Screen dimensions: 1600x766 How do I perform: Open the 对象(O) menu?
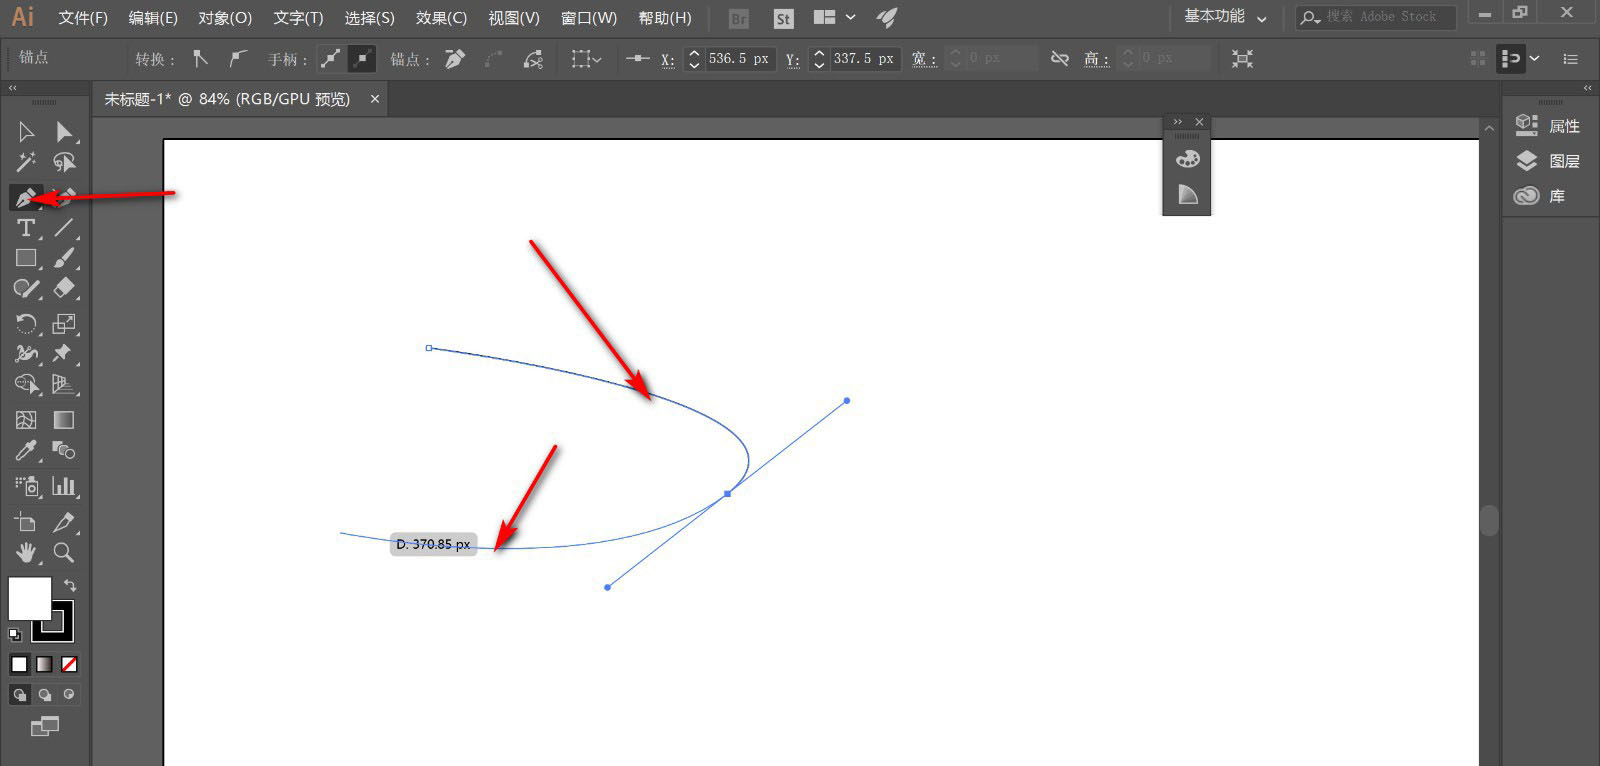coord(225,18)
